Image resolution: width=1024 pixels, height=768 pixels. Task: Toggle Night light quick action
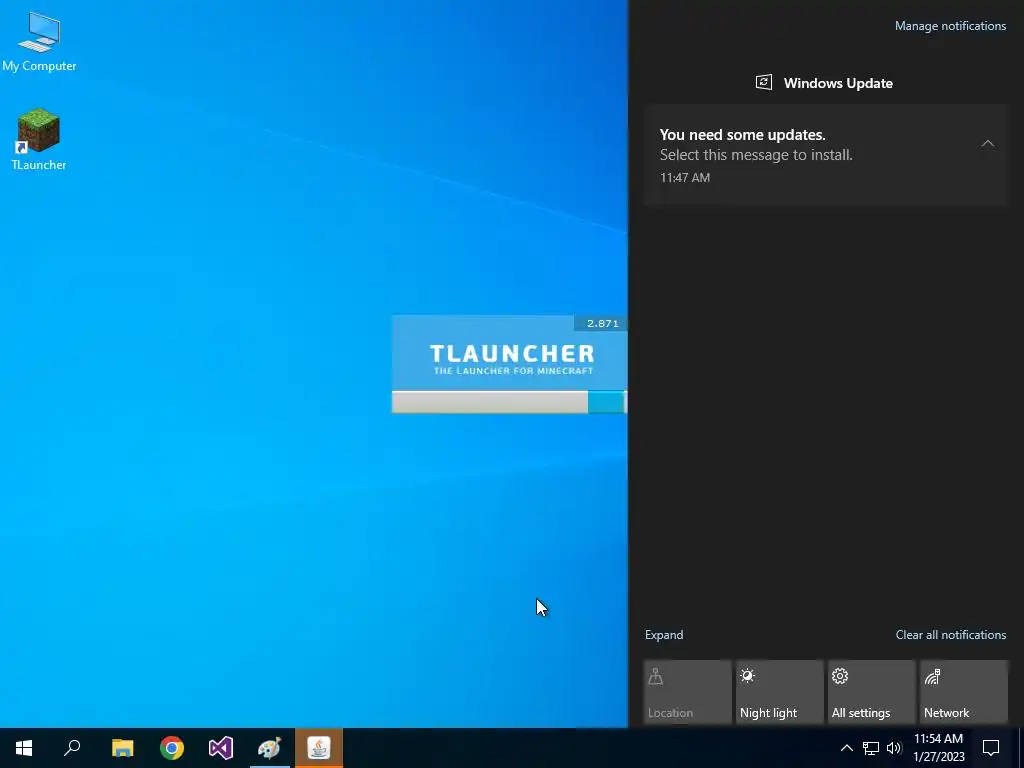780,692
